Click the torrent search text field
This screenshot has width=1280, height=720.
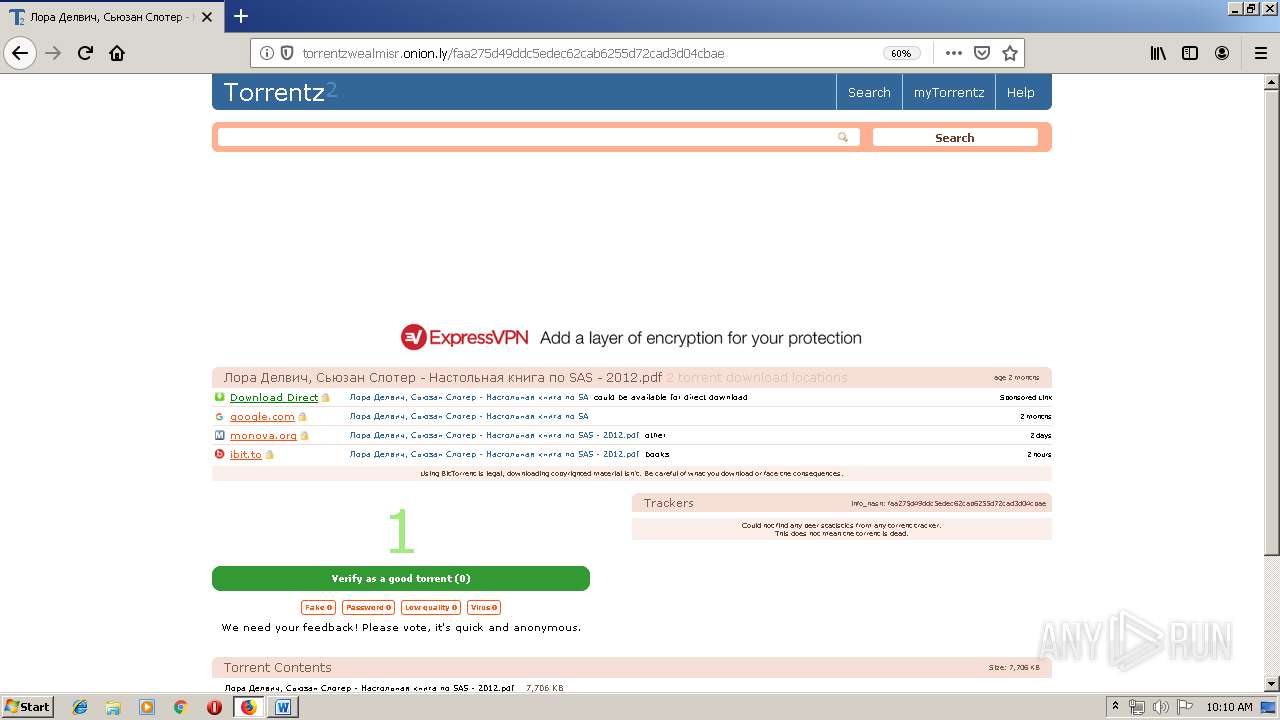pos(538,137)
